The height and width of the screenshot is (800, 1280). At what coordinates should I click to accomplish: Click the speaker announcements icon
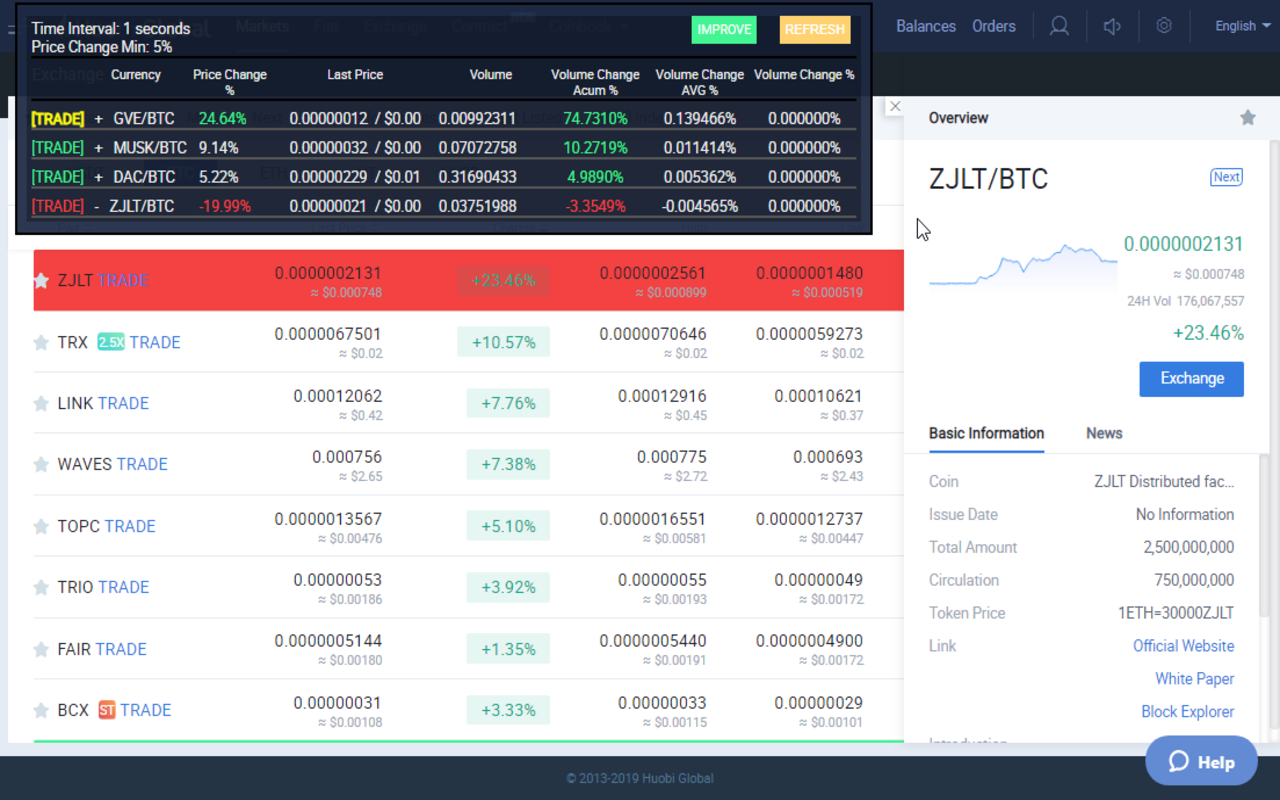pos(1112,26)
